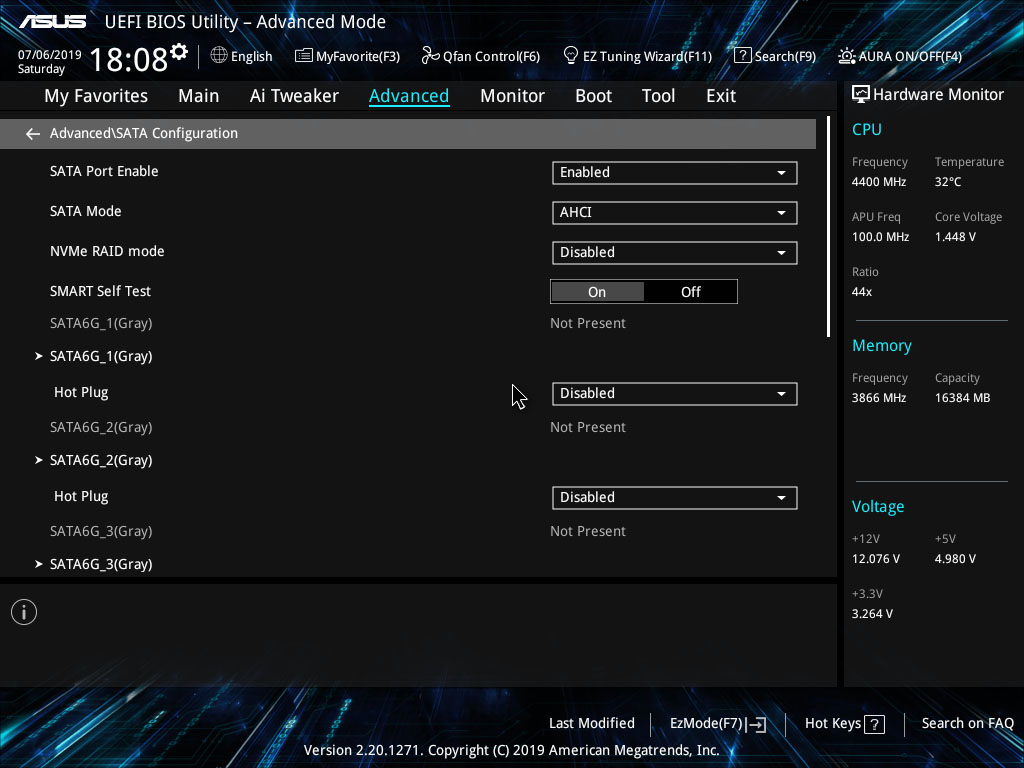Click the SATA Port Enable label
Viewport: 1024px width, 768px height.
(104, 171)
